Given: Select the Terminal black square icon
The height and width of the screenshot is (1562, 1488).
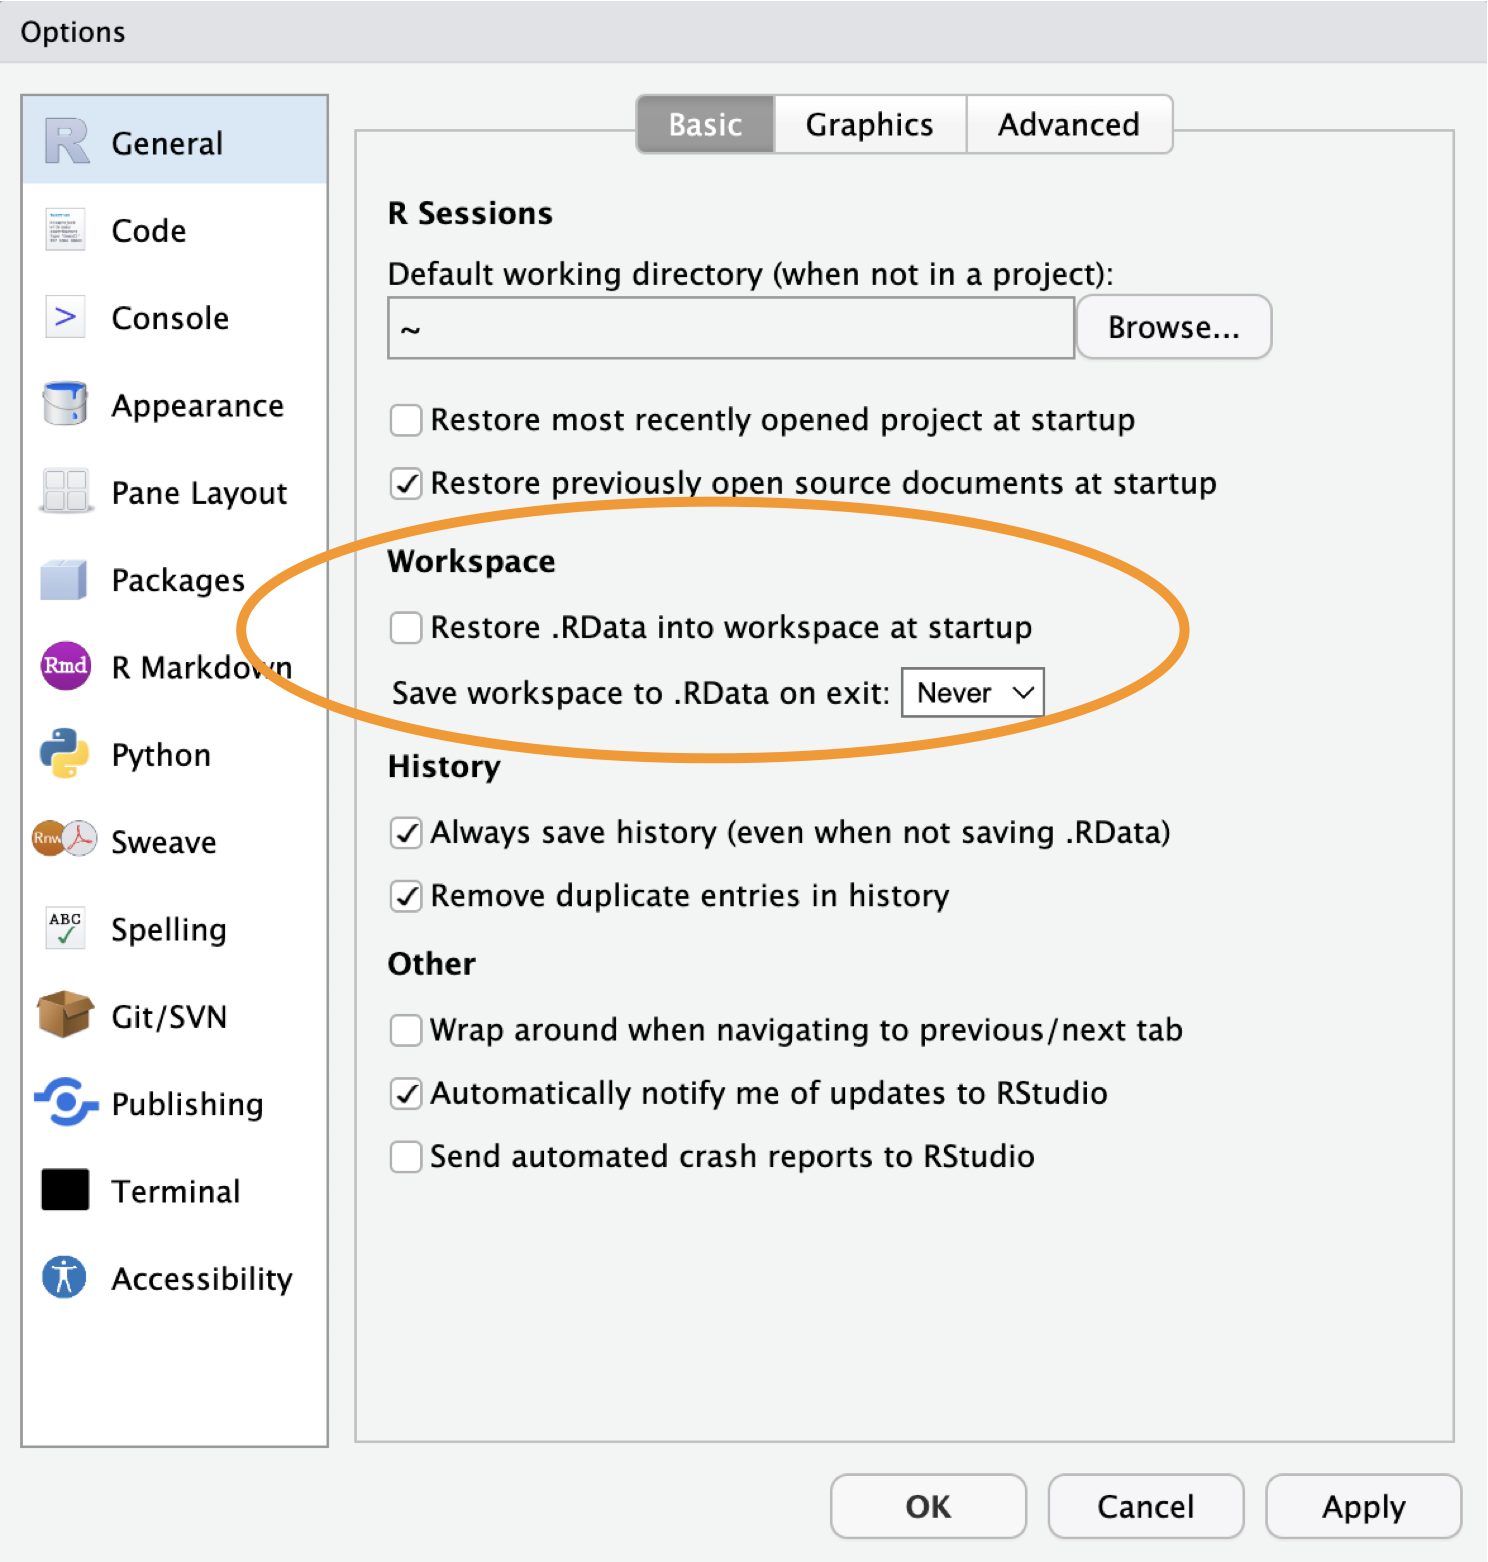Looking at the screenshot, I should click(65, 1190).
